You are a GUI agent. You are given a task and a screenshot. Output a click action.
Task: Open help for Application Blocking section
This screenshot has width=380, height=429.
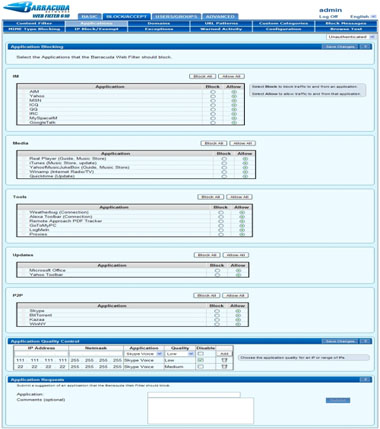click(x=366, y=47)
